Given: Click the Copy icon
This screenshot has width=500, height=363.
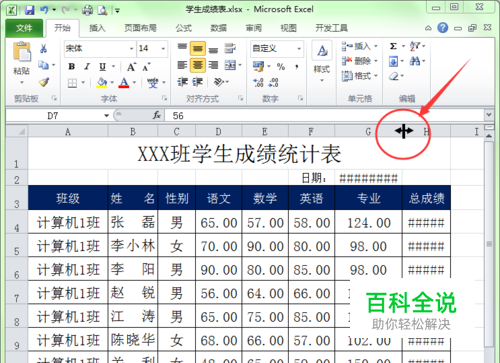Looking at the screenshot, I should [x=43, y=65].
